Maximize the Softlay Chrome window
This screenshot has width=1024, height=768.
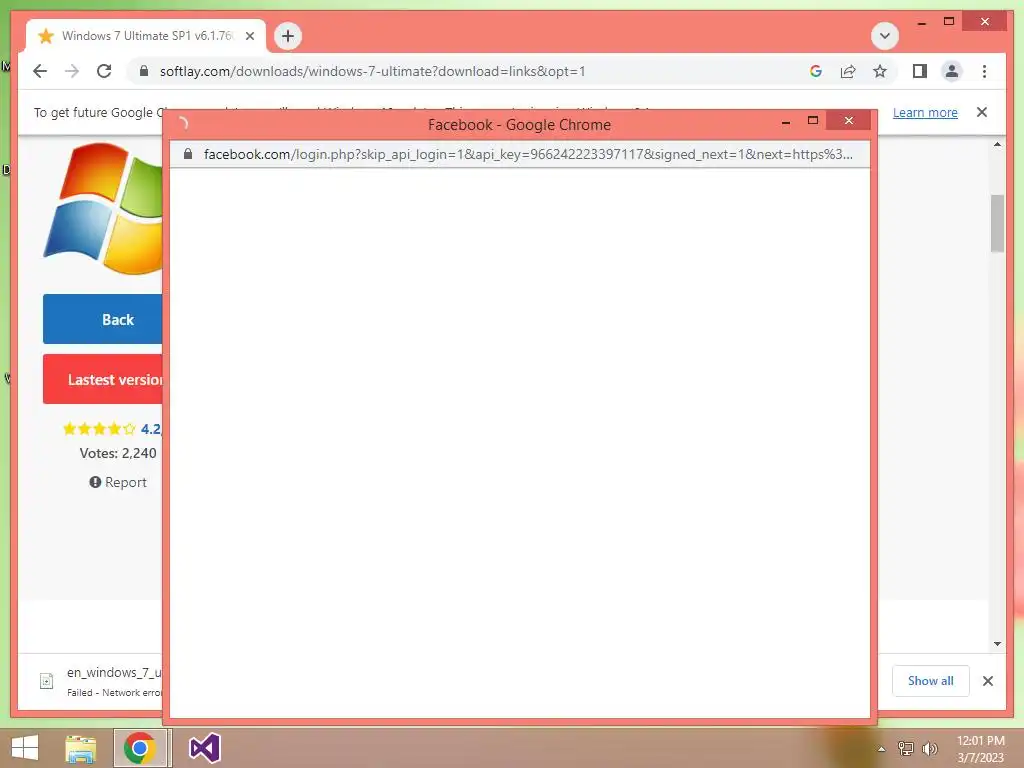pos(949,22)
